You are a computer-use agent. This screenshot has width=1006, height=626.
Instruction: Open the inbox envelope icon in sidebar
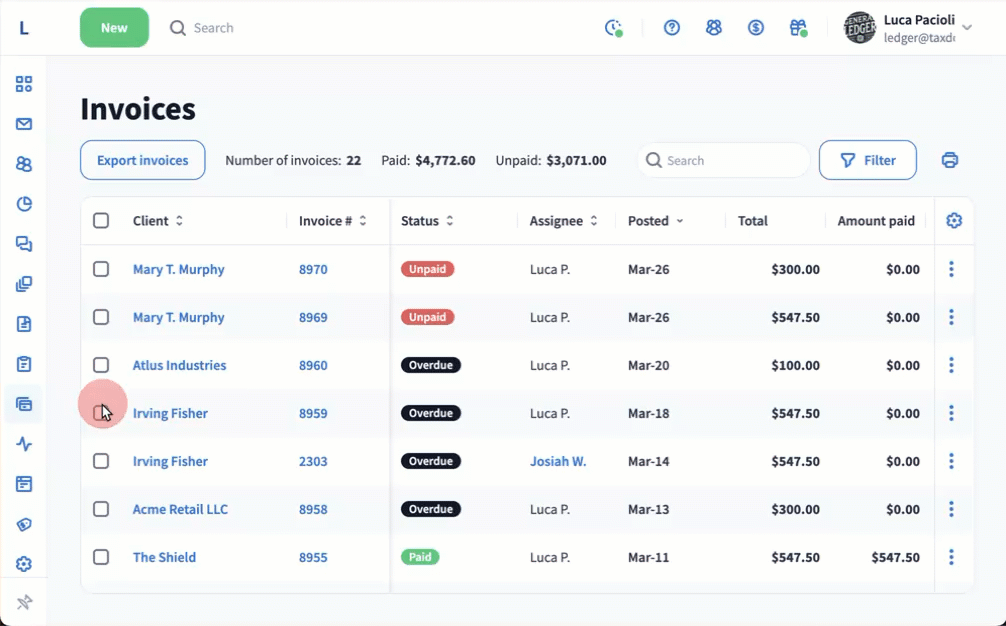pyautogui.click(x=24, y=124)
